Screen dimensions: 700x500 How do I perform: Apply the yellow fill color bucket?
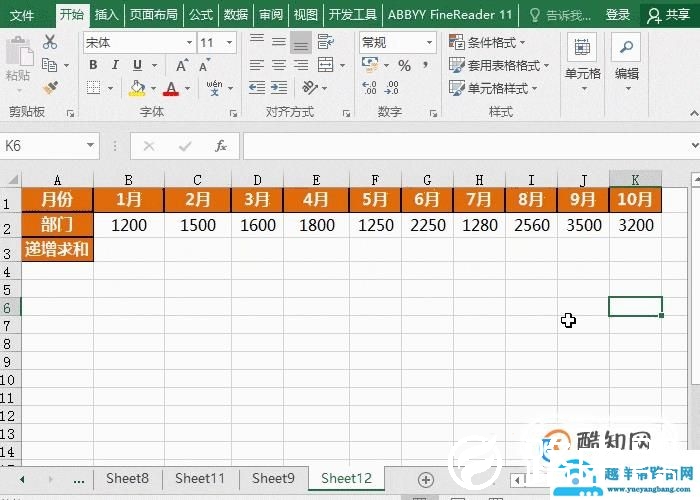coord(137,88)
